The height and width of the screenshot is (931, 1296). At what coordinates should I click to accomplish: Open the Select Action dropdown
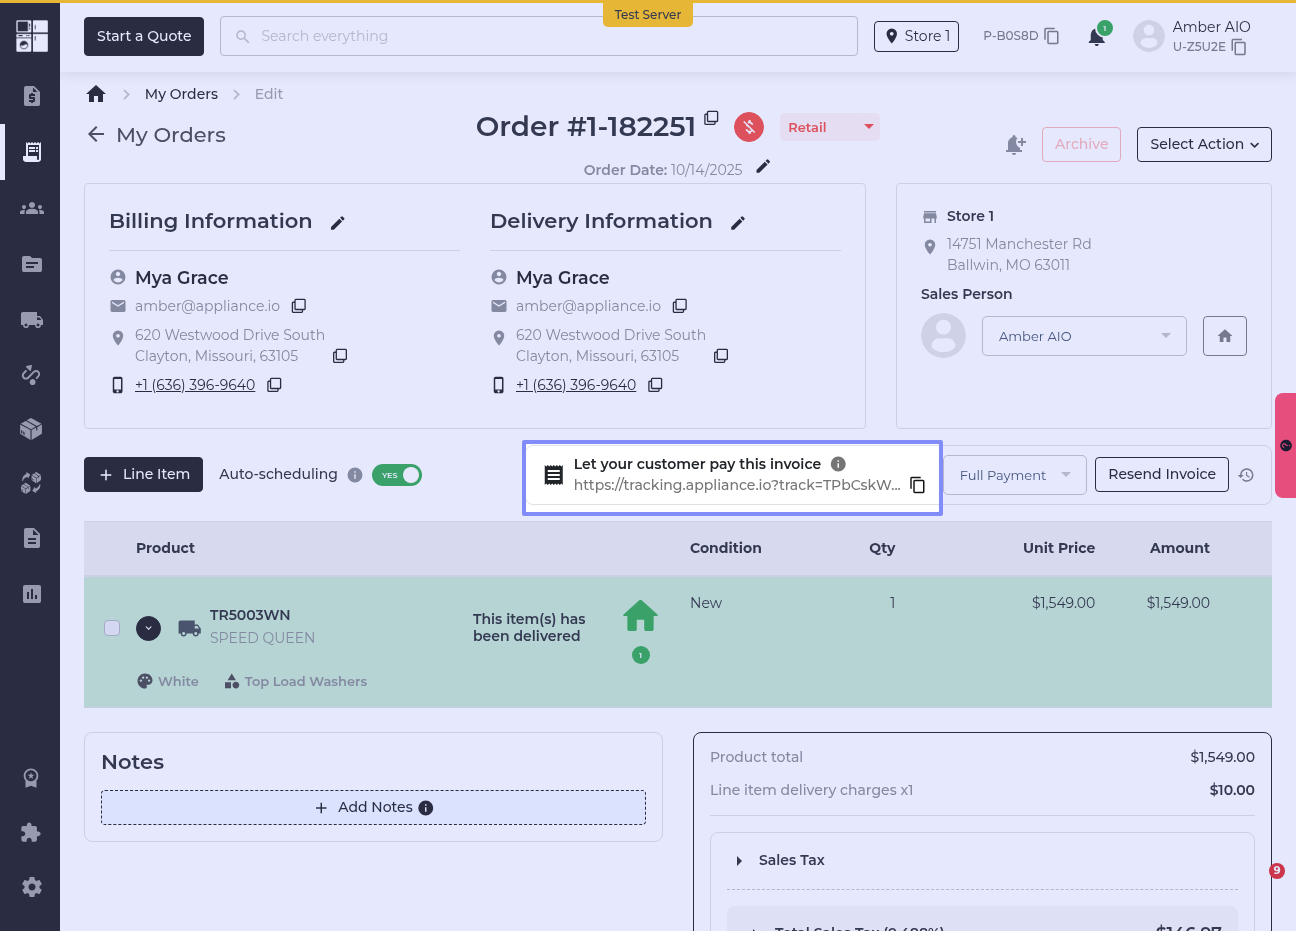(1204, 144)
